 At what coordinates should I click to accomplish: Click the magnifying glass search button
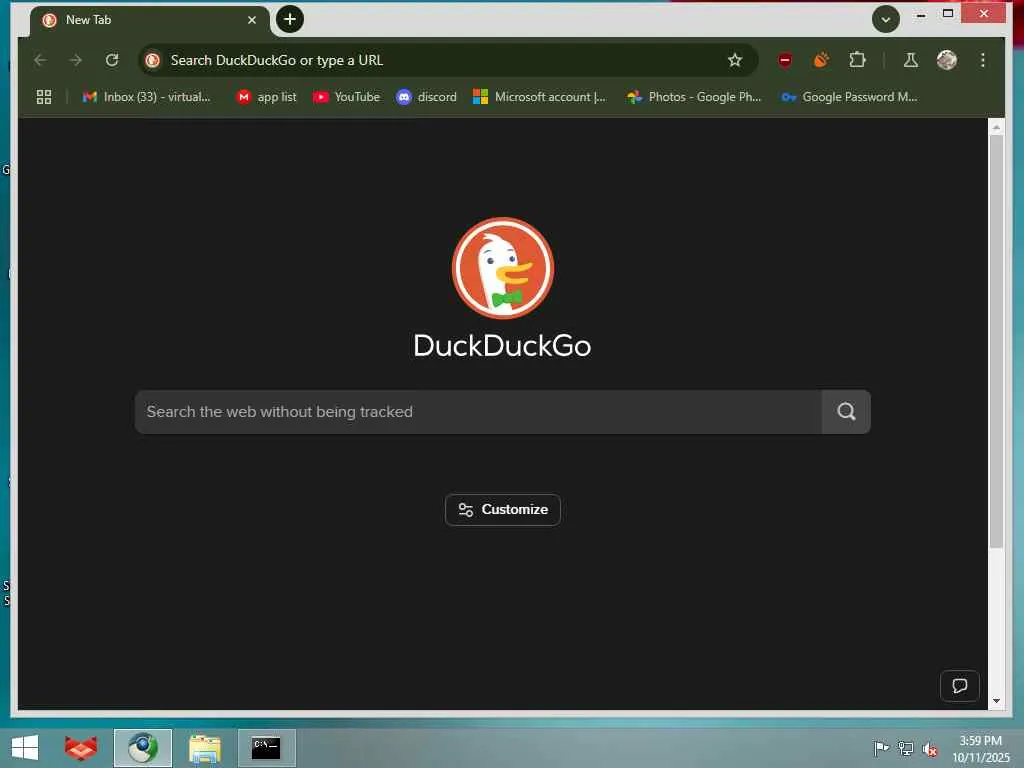pos(846,411)
